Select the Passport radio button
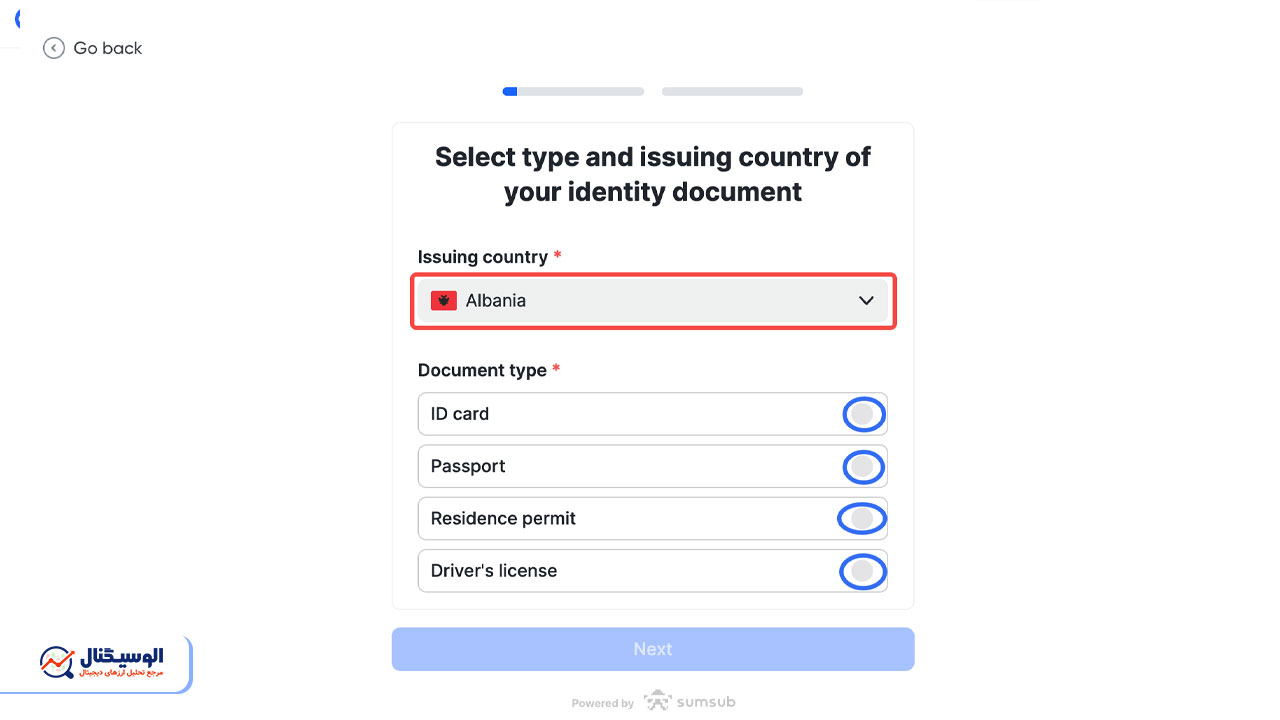The image size is (1280, 720). [863, 466]
